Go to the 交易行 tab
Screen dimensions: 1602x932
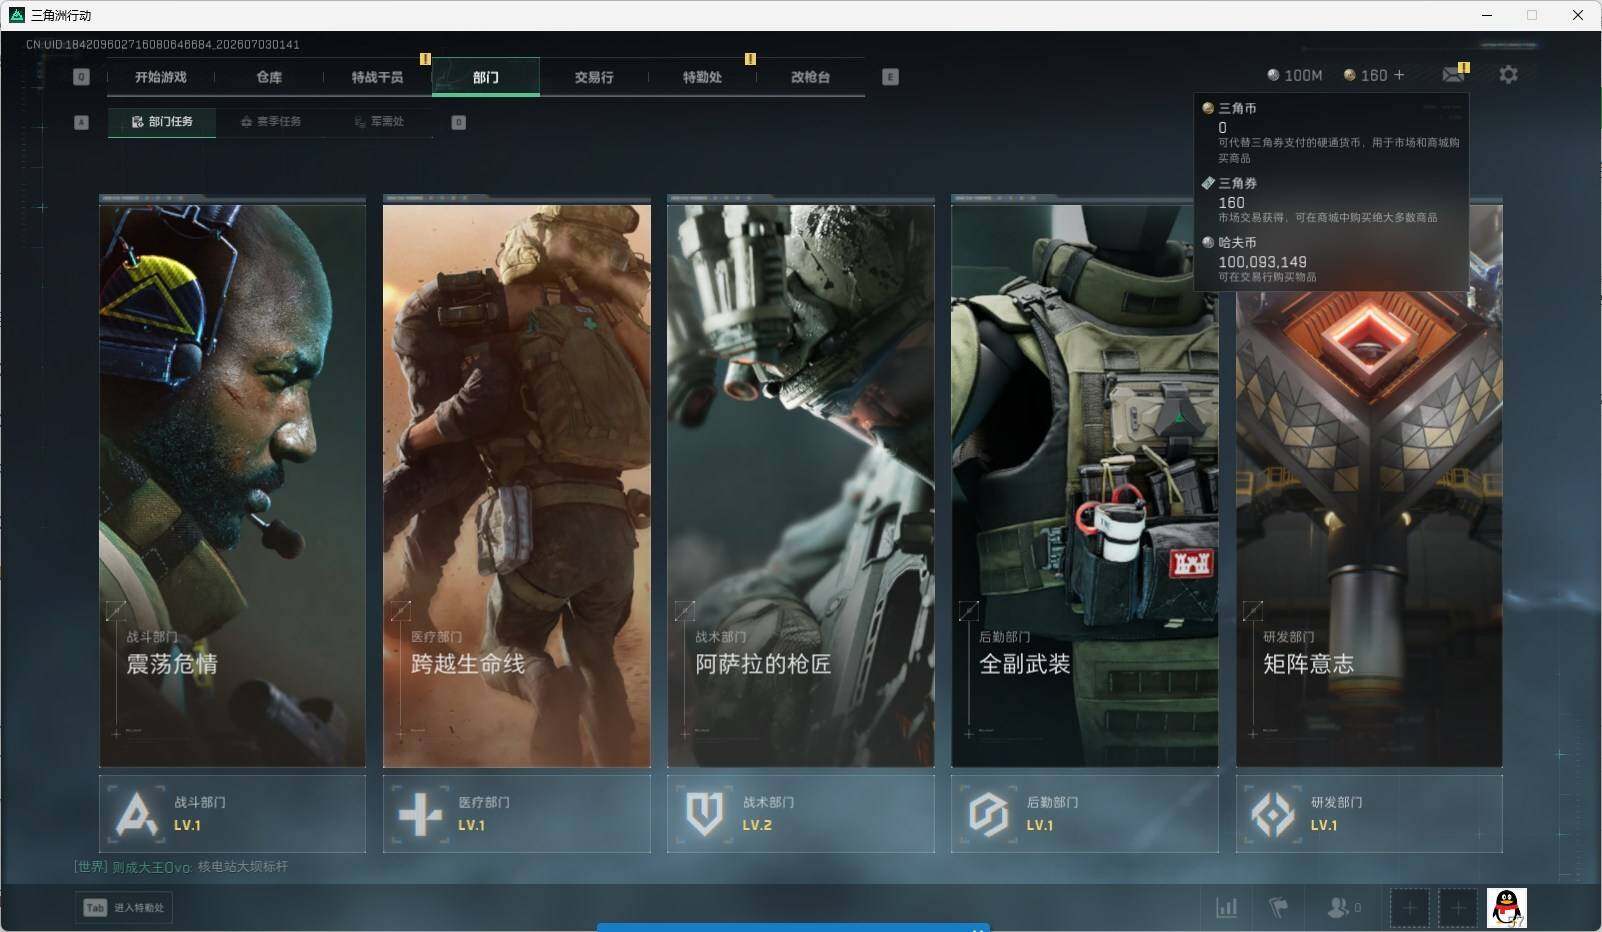pyautogui.click(x=594, y=77)
